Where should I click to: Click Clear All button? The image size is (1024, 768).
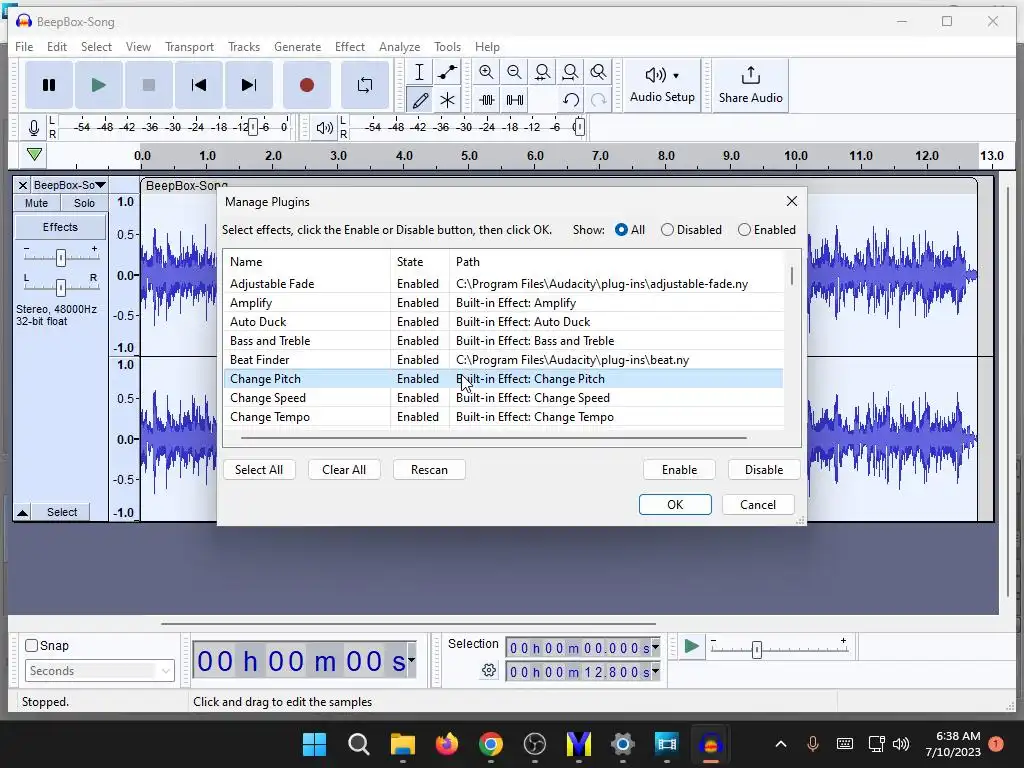[344, 470]
